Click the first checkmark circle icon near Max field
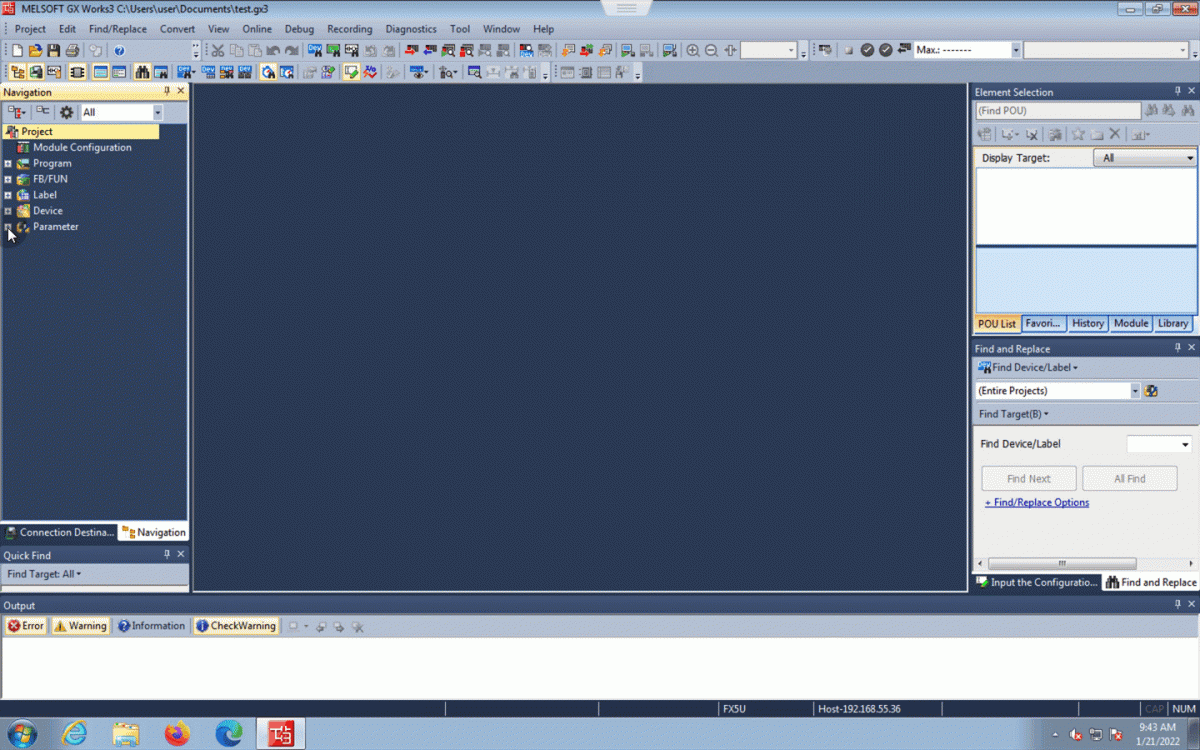The image size is (1200, 750). (x=867, y=50)
